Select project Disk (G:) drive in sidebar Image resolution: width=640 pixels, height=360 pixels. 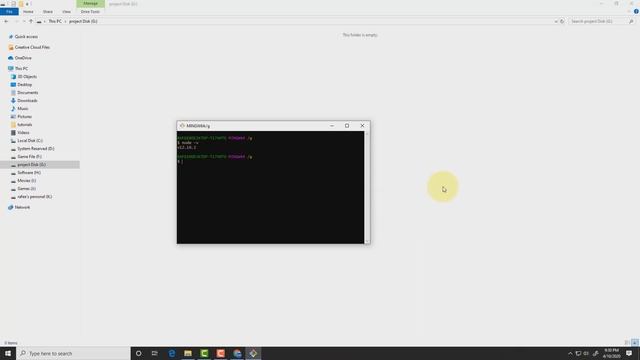[x=31, y=164]
